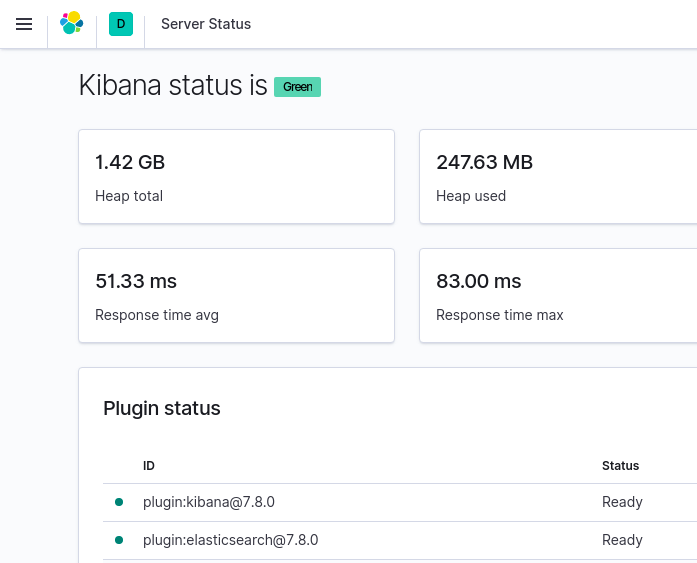This screenshot has width=697, height=563.
Task: Click the plugin:elasticsearch@7.8.0 row ID
Action: 230,540
